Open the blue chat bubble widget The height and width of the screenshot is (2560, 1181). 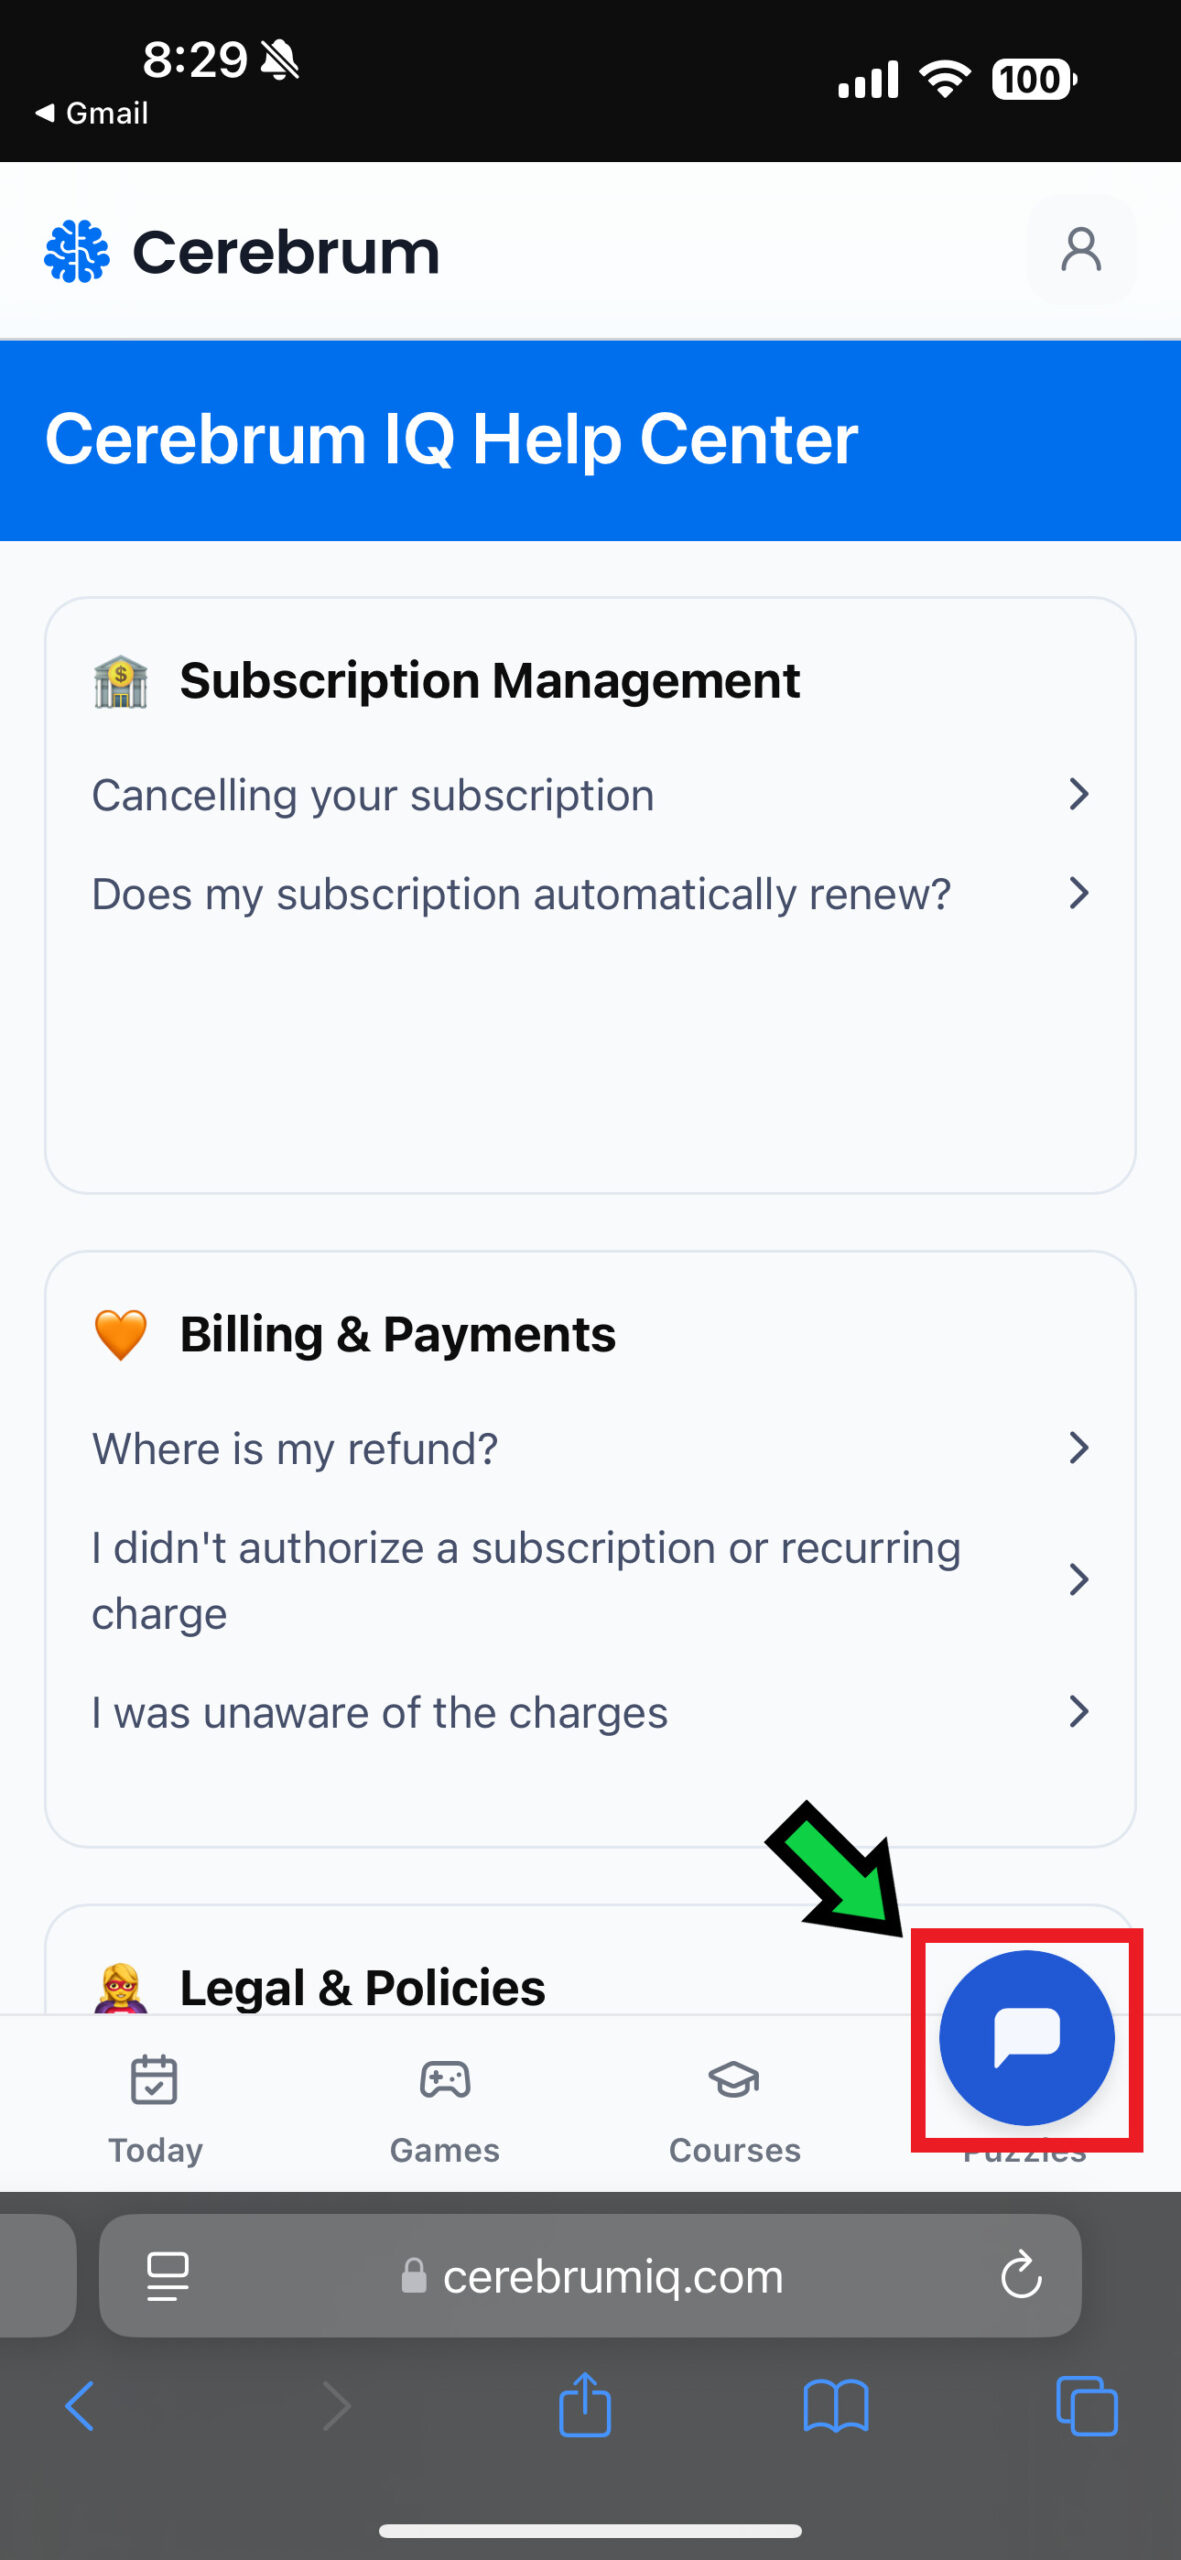(1026, 2037)
